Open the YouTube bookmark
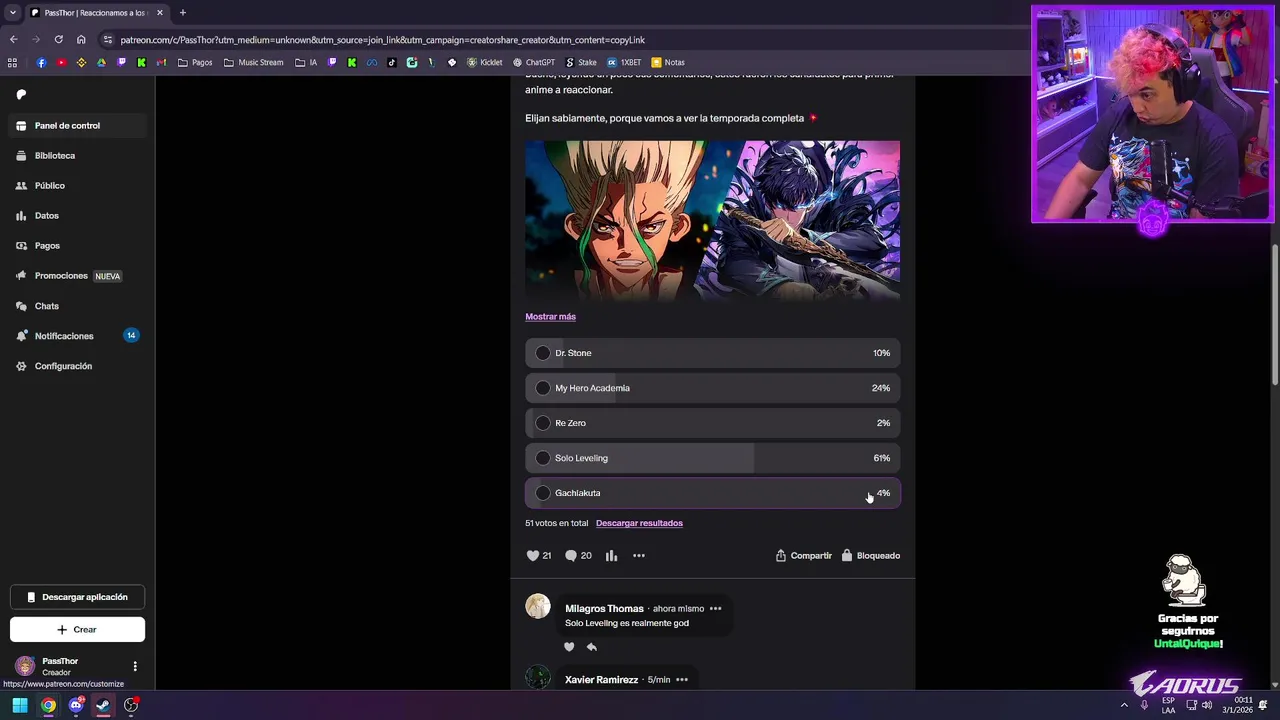The height and width of the screenshot is (720, 1280). pos(61,62)
